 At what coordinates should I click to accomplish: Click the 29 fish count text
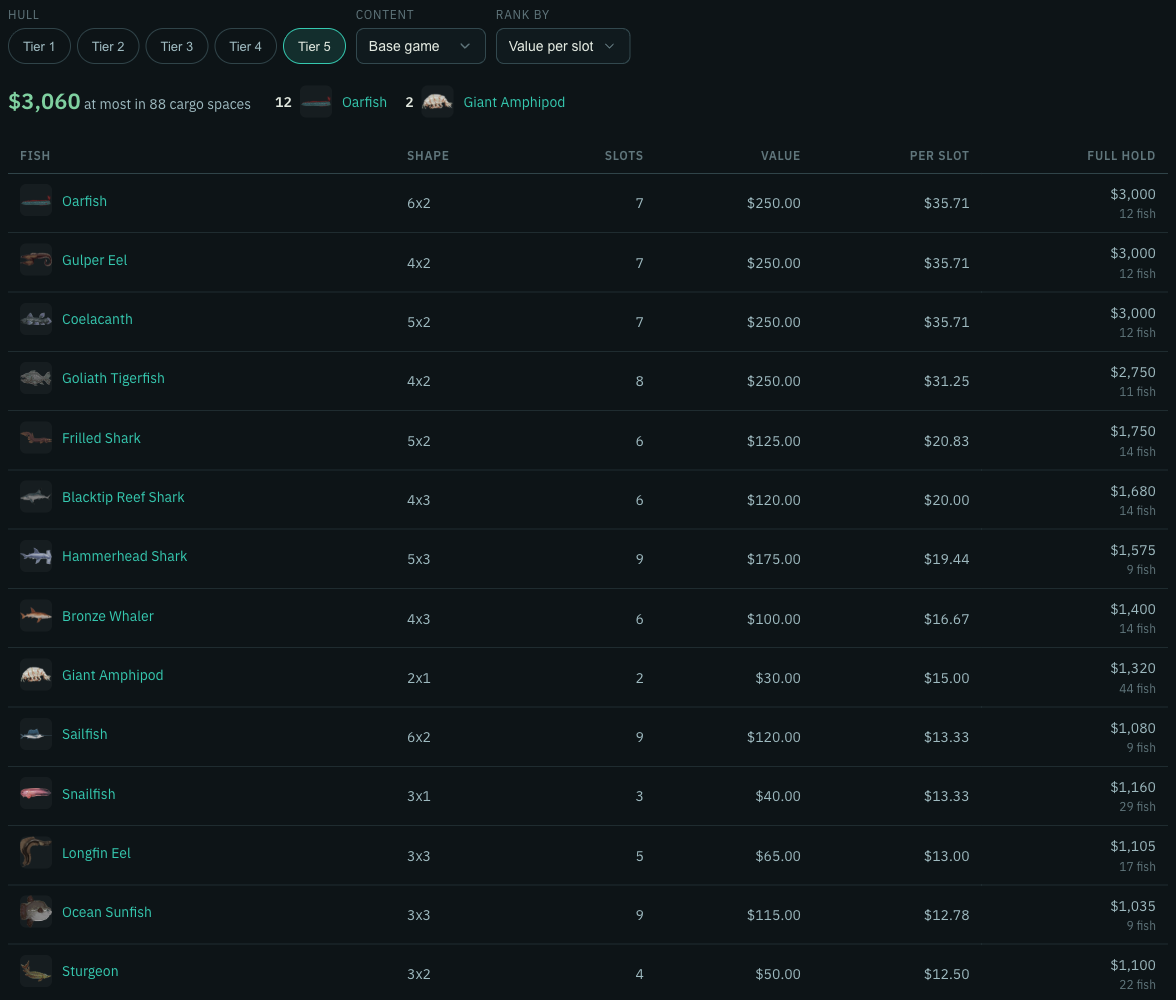tap(1137, 806)
